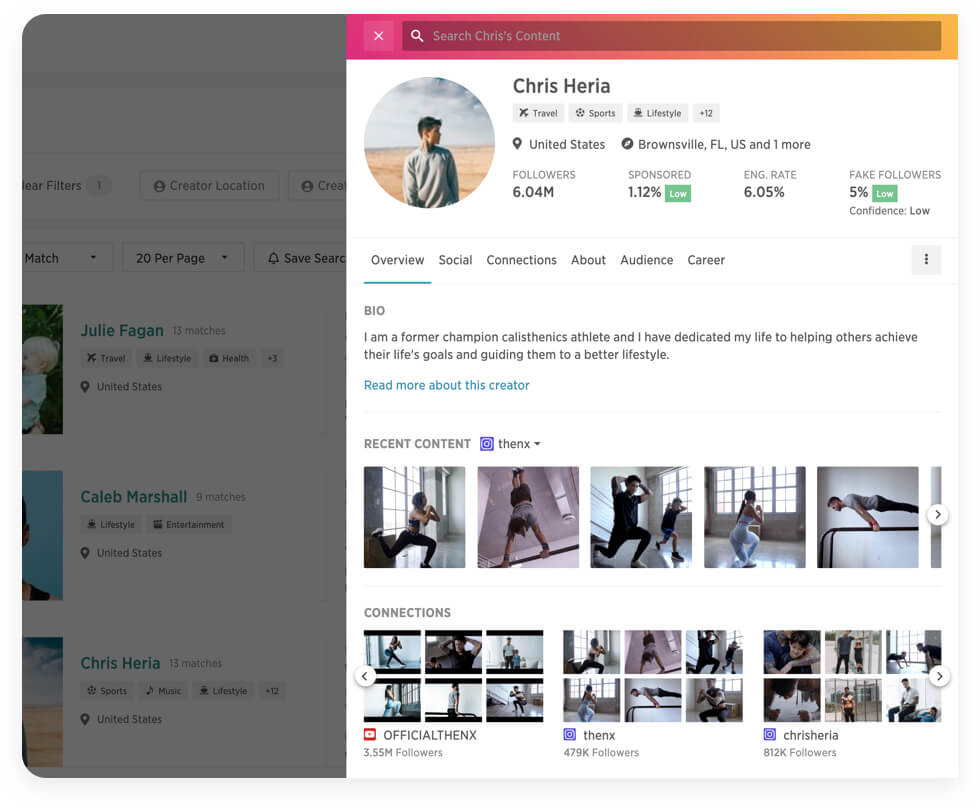Click the Instagram icon beside thenx connection
The image size is (980, 808).
pyautogui.click(x=569, y=734)
